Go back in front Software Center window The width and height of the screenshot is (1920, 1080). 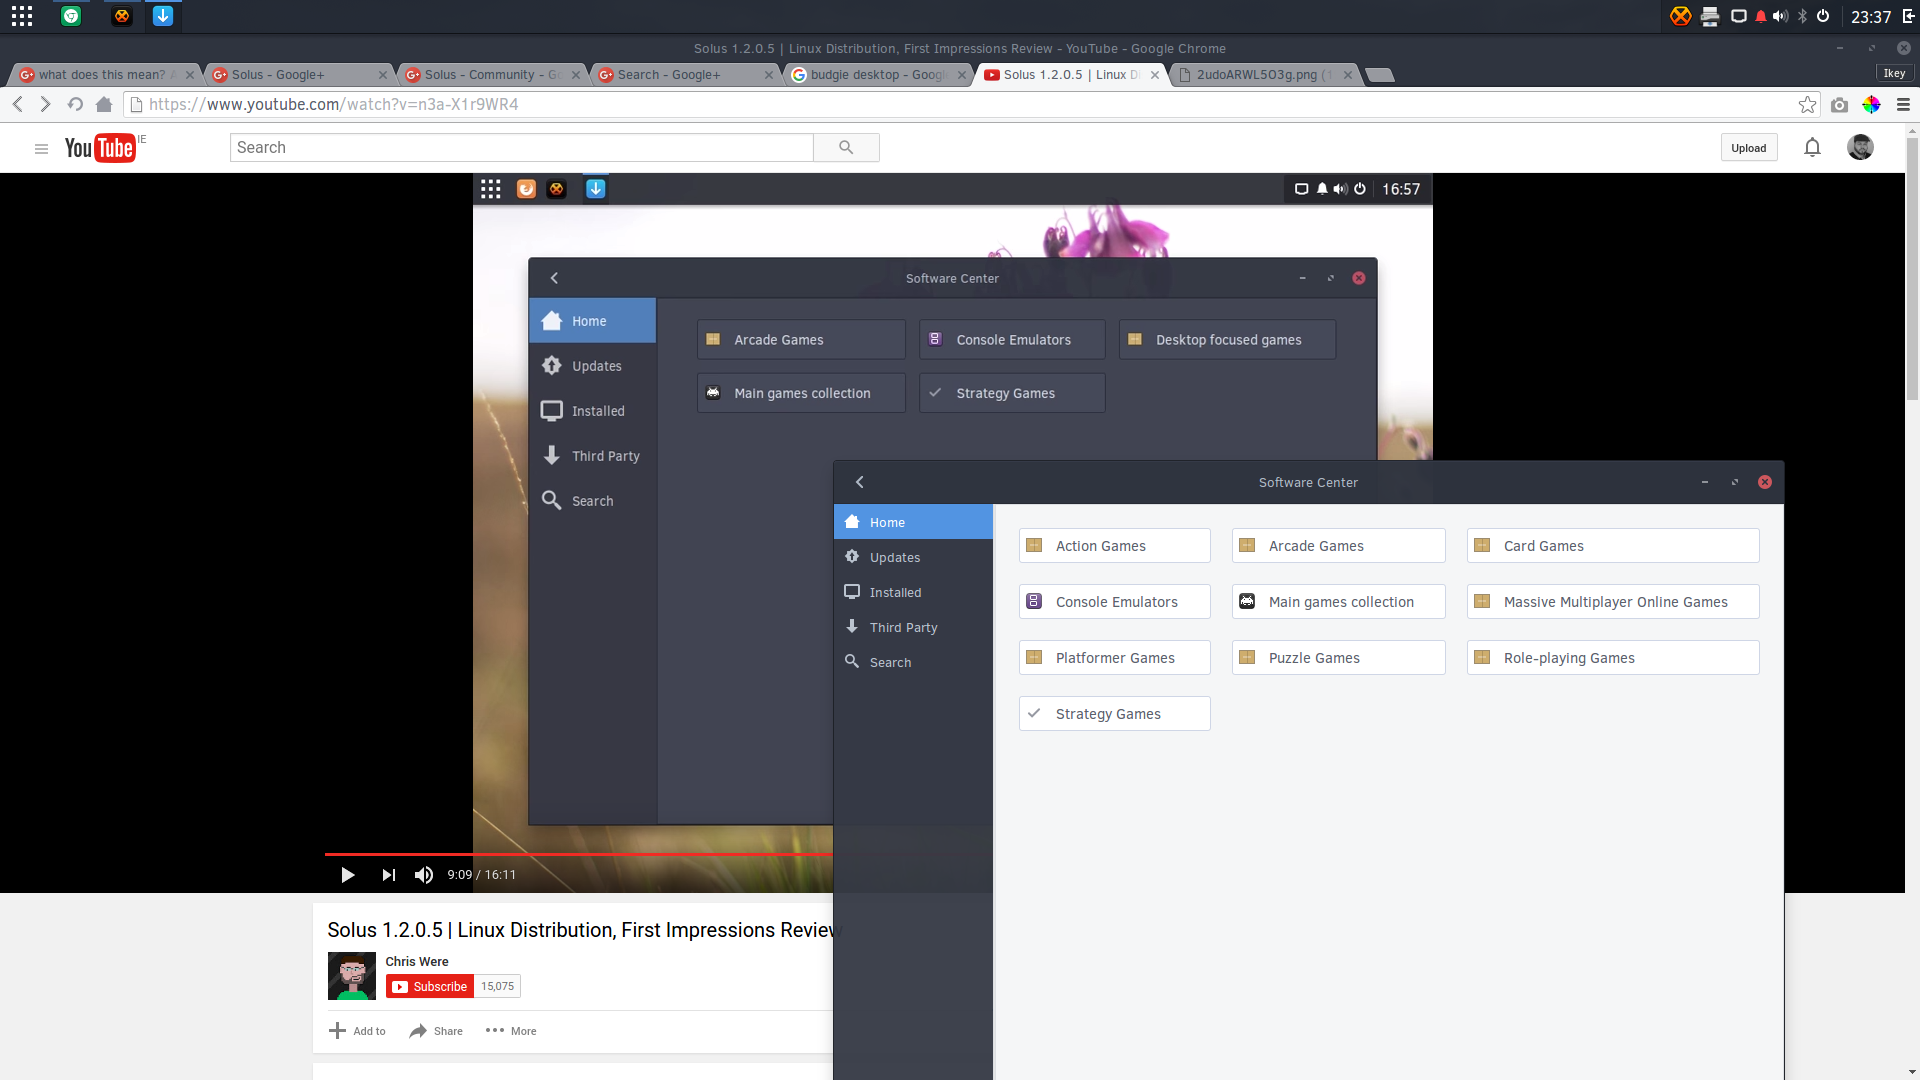[860, 482]
